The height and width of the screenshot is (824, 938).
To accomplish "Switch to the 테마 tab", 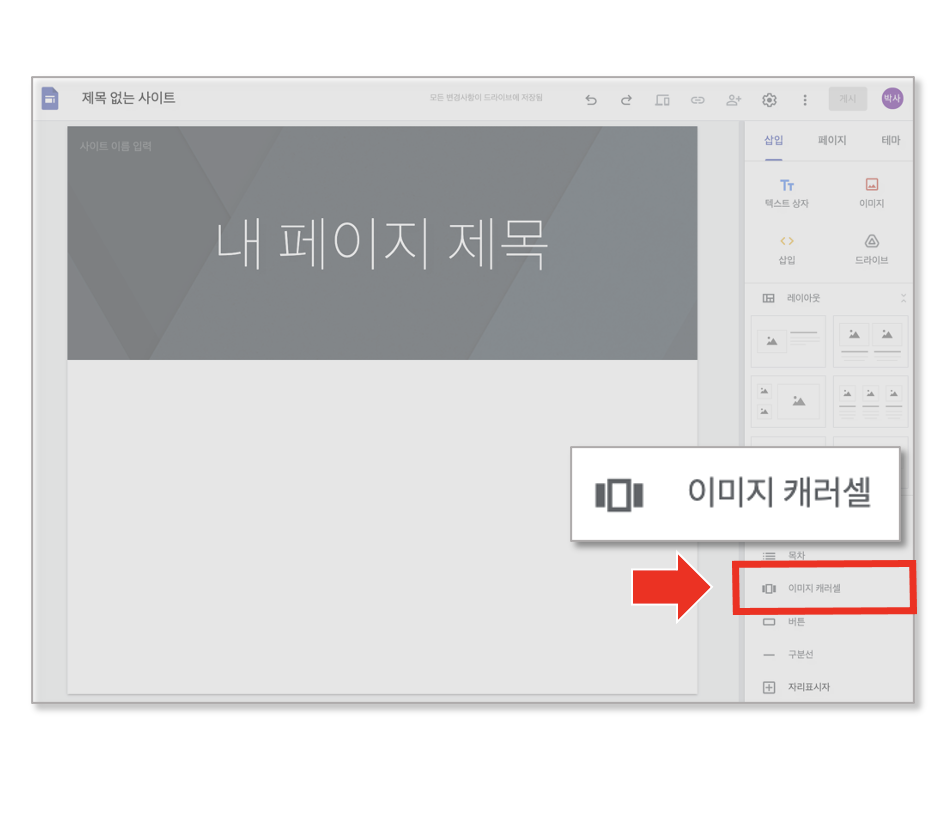I will tap(890, 140).
